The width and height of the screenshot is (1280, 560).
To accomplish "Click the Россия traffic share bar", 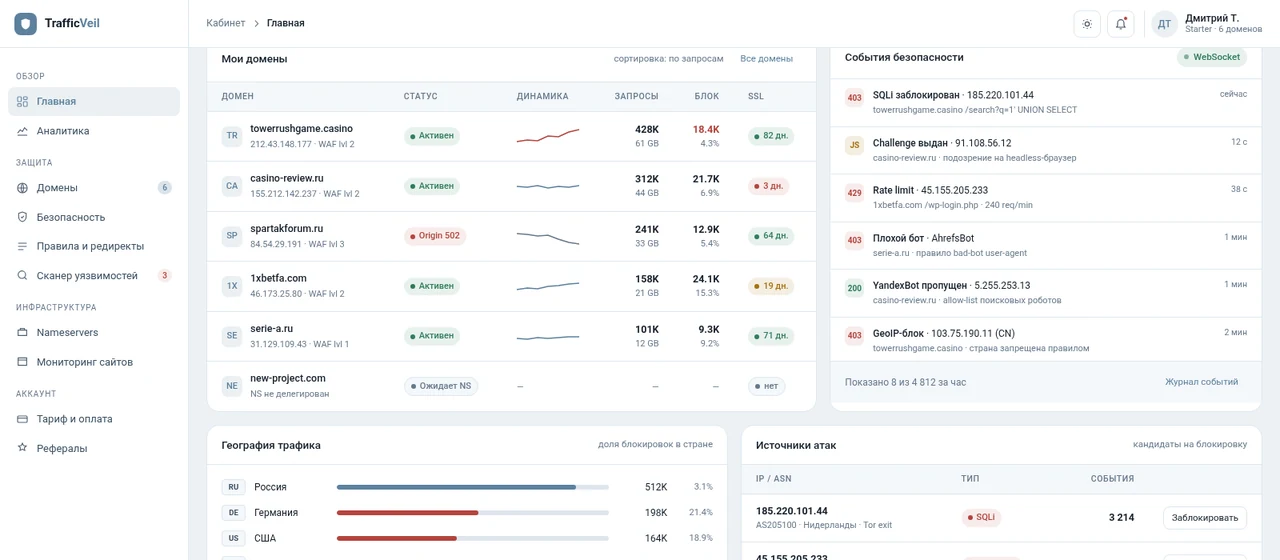I will pos(473,487).
